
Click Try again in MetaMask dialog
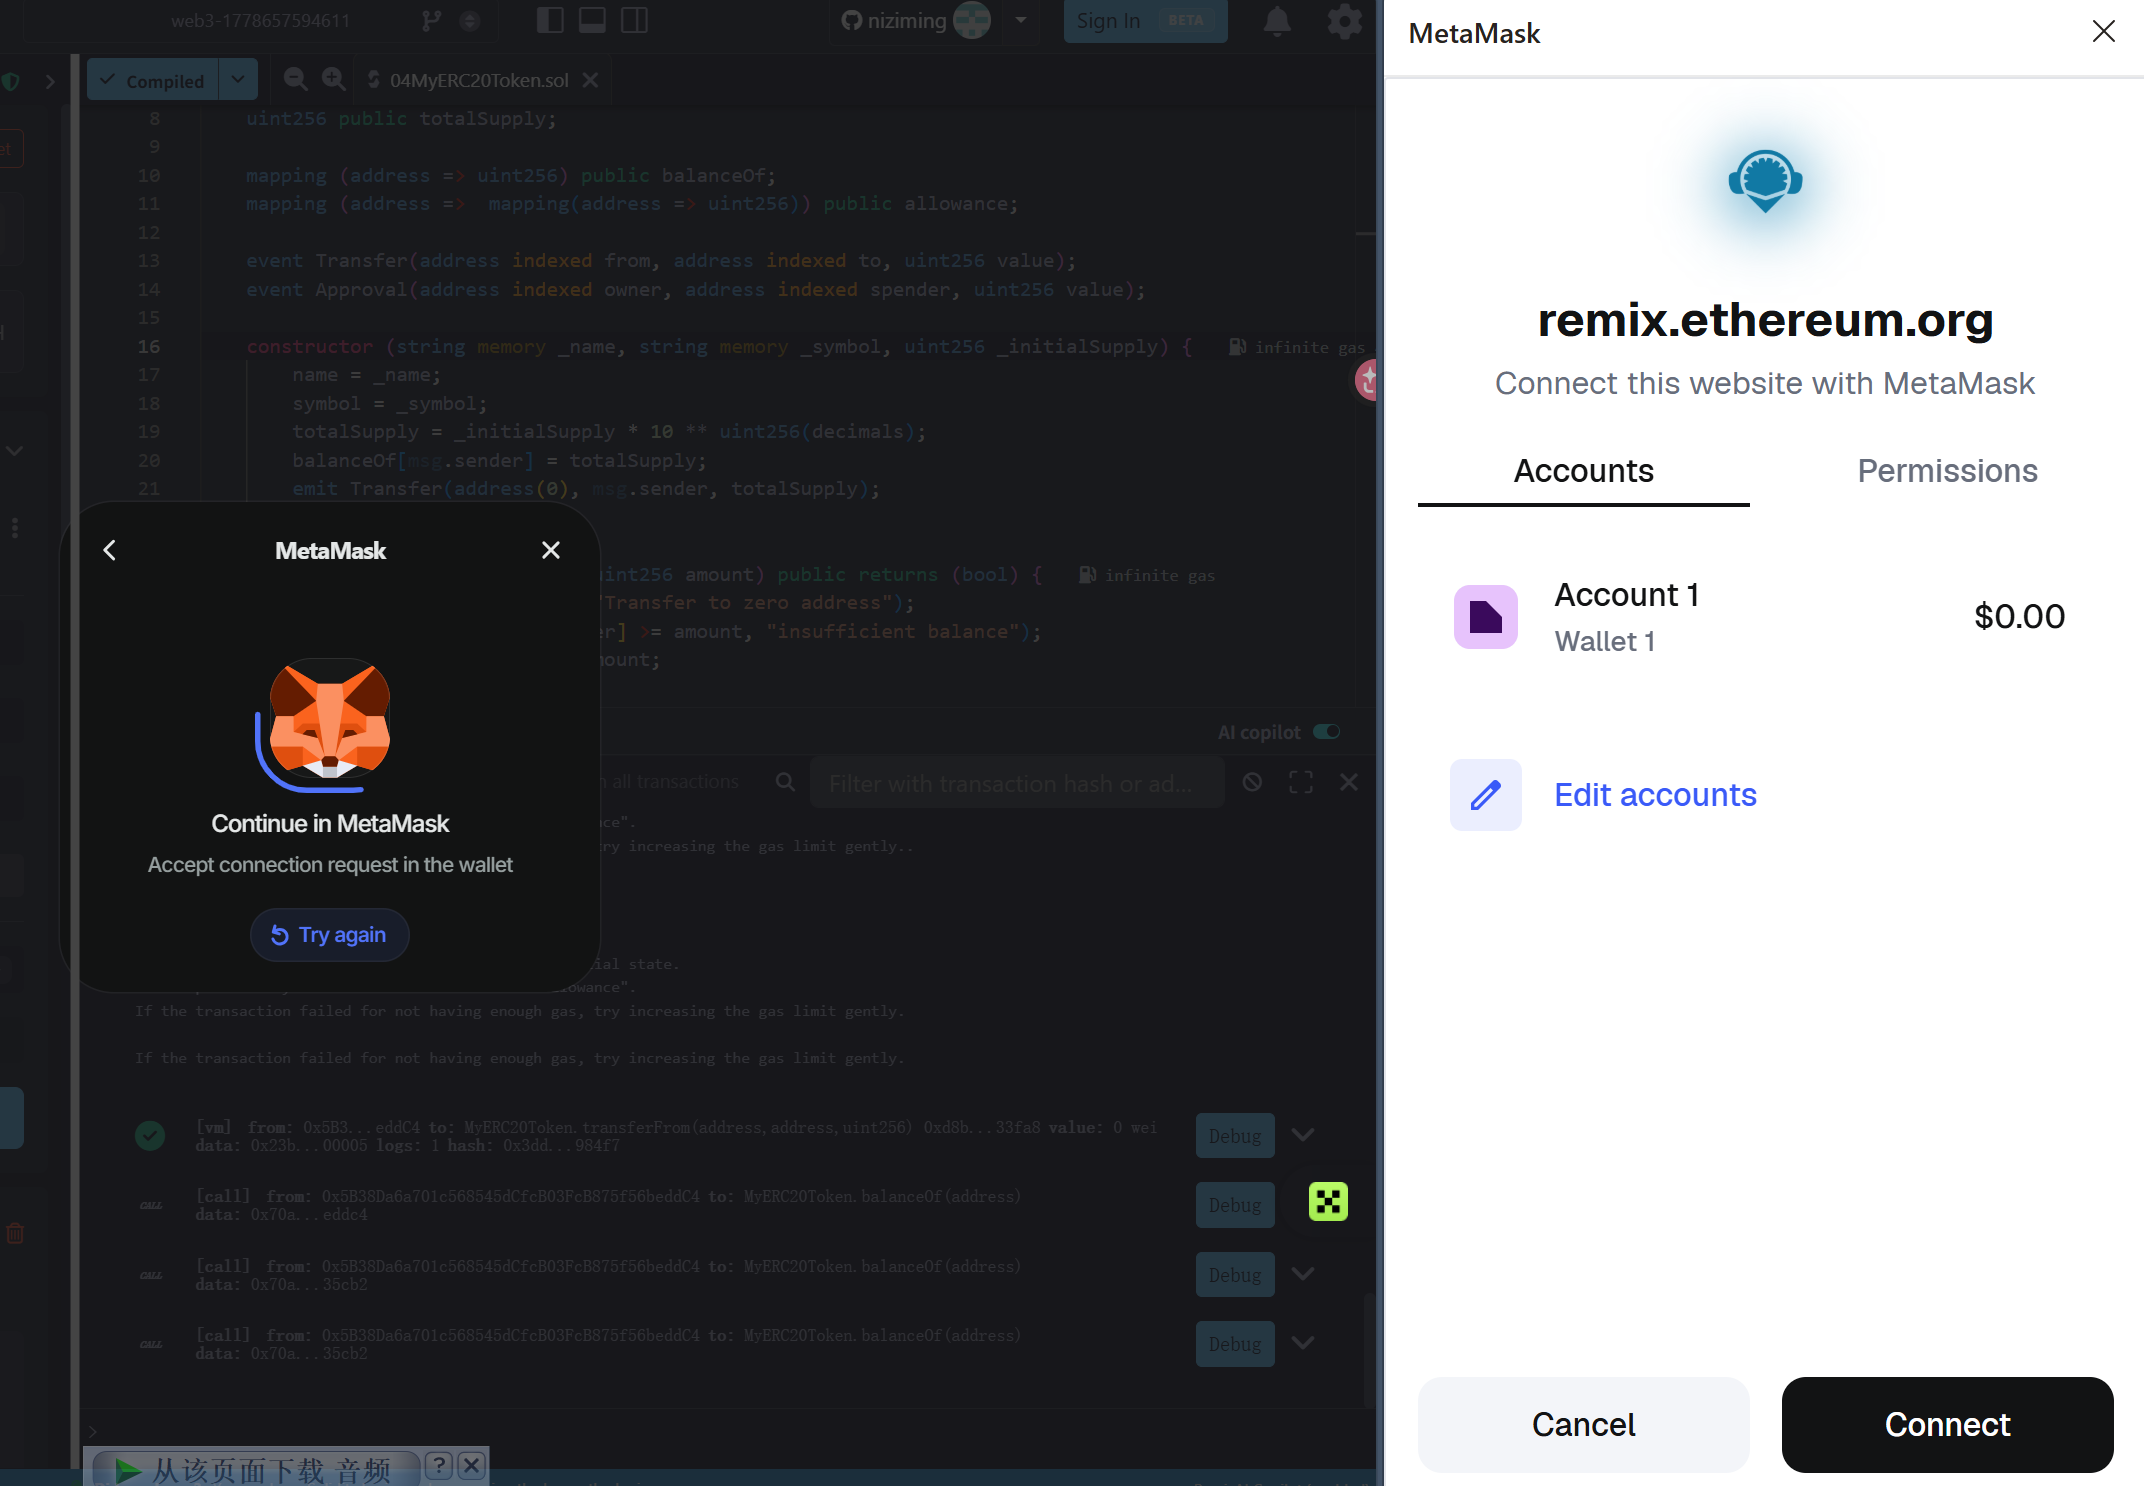click(329, 935)
